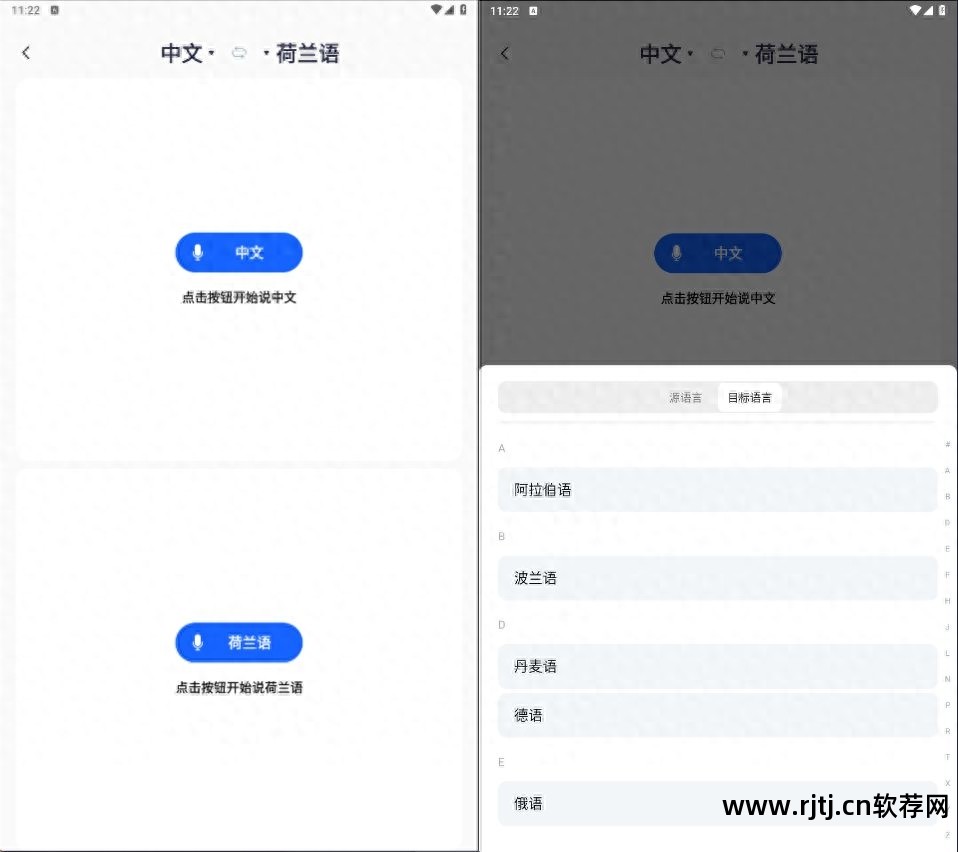Start speaking with blue 中文 microphone button, left screen
Screen dimensions: 958x852
point(239,252)
